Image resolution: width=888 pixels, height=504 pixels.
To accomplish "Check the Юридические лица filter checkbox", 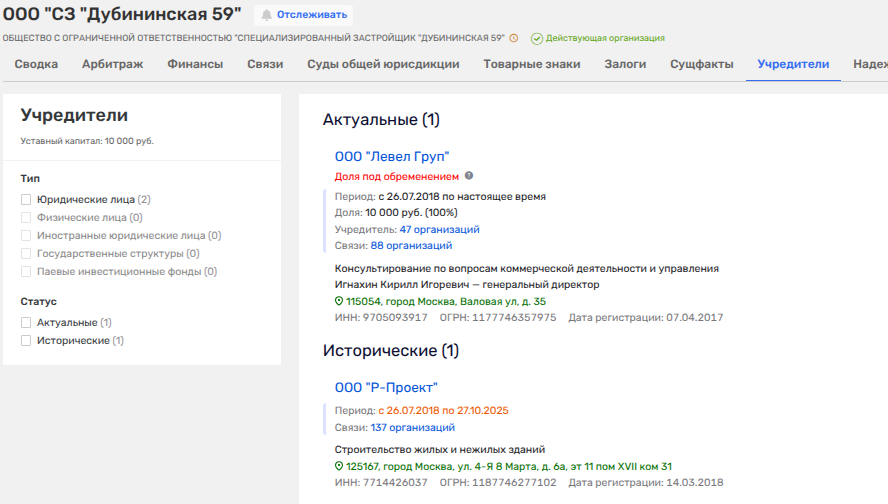I will pyautogui.click(x=27, y=200).
